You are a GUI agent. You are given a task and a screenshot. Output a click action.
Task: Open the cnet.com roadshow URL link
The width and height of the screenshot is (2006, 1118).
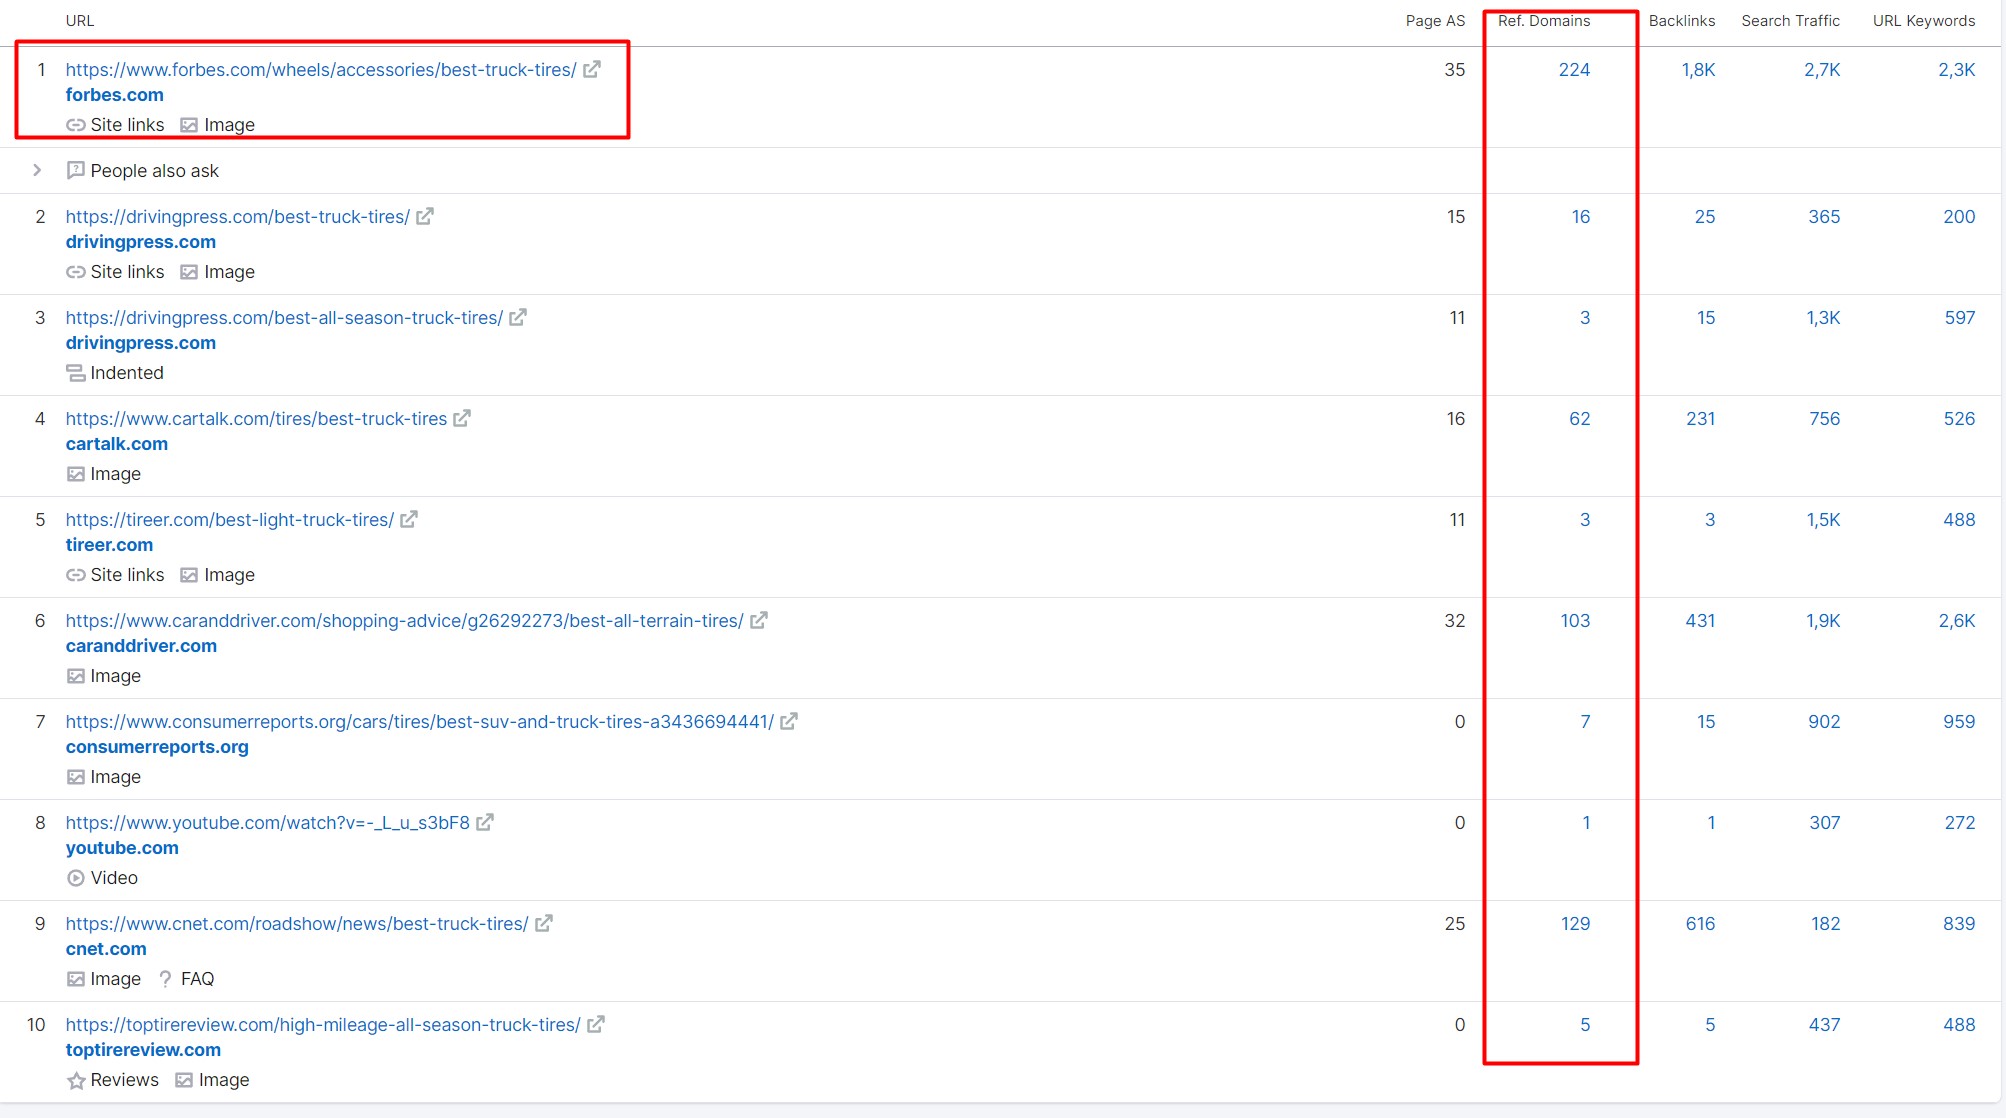point(297,923)
